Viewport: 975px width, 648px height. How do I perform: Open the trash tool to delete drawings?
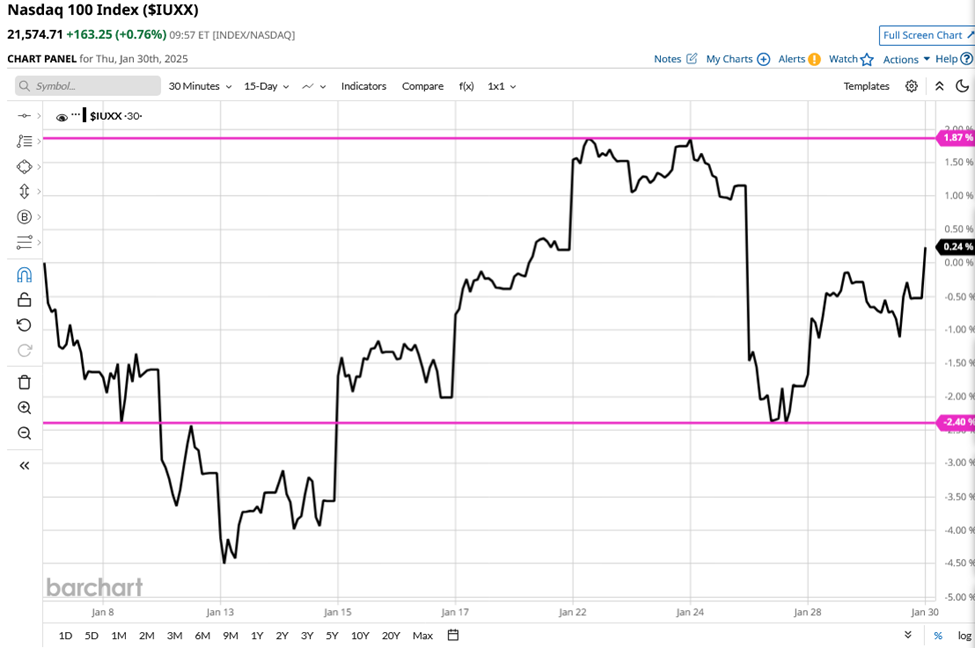pos(24,381)
